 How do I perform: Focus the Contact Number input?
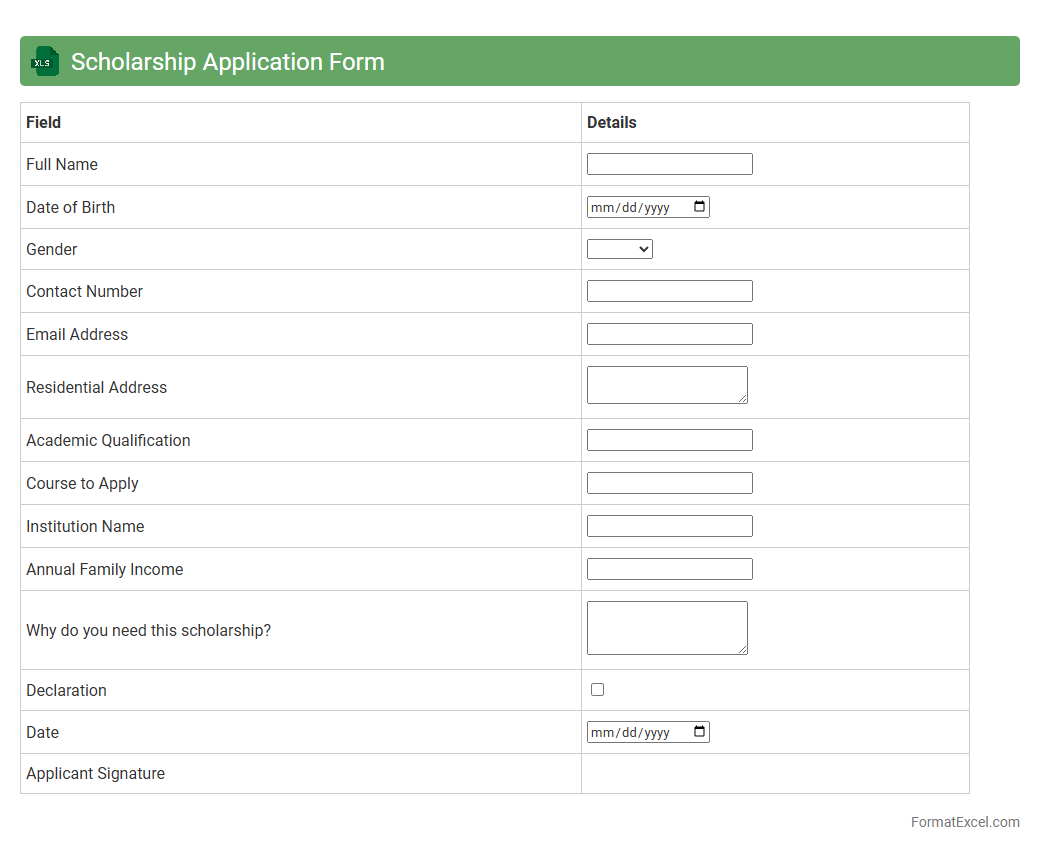[669, 291]
